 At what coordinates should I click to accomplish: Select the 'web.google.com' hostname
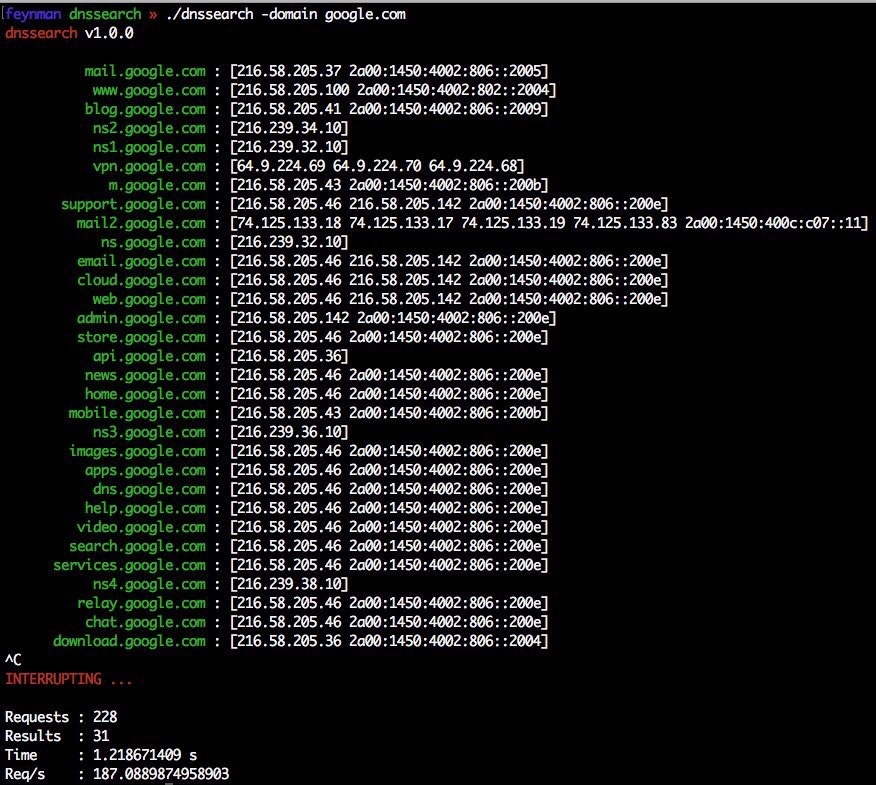(149, 299)
